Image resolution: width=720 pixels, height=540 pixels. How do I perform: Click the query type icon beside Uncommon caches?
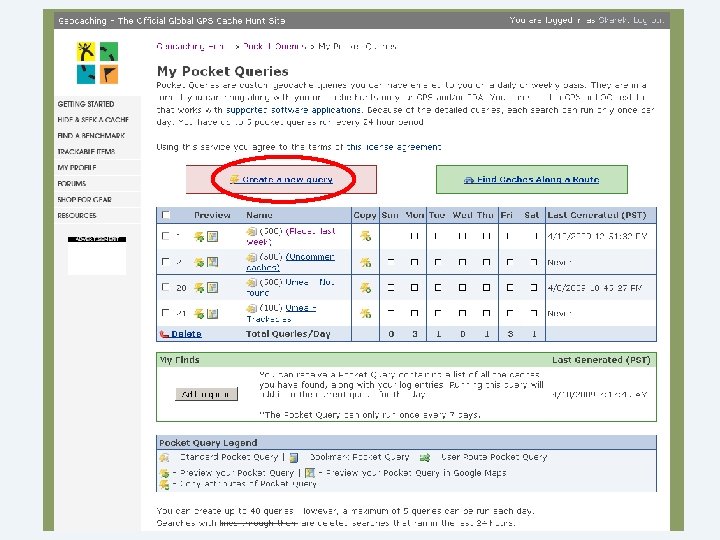pos(252,257)
